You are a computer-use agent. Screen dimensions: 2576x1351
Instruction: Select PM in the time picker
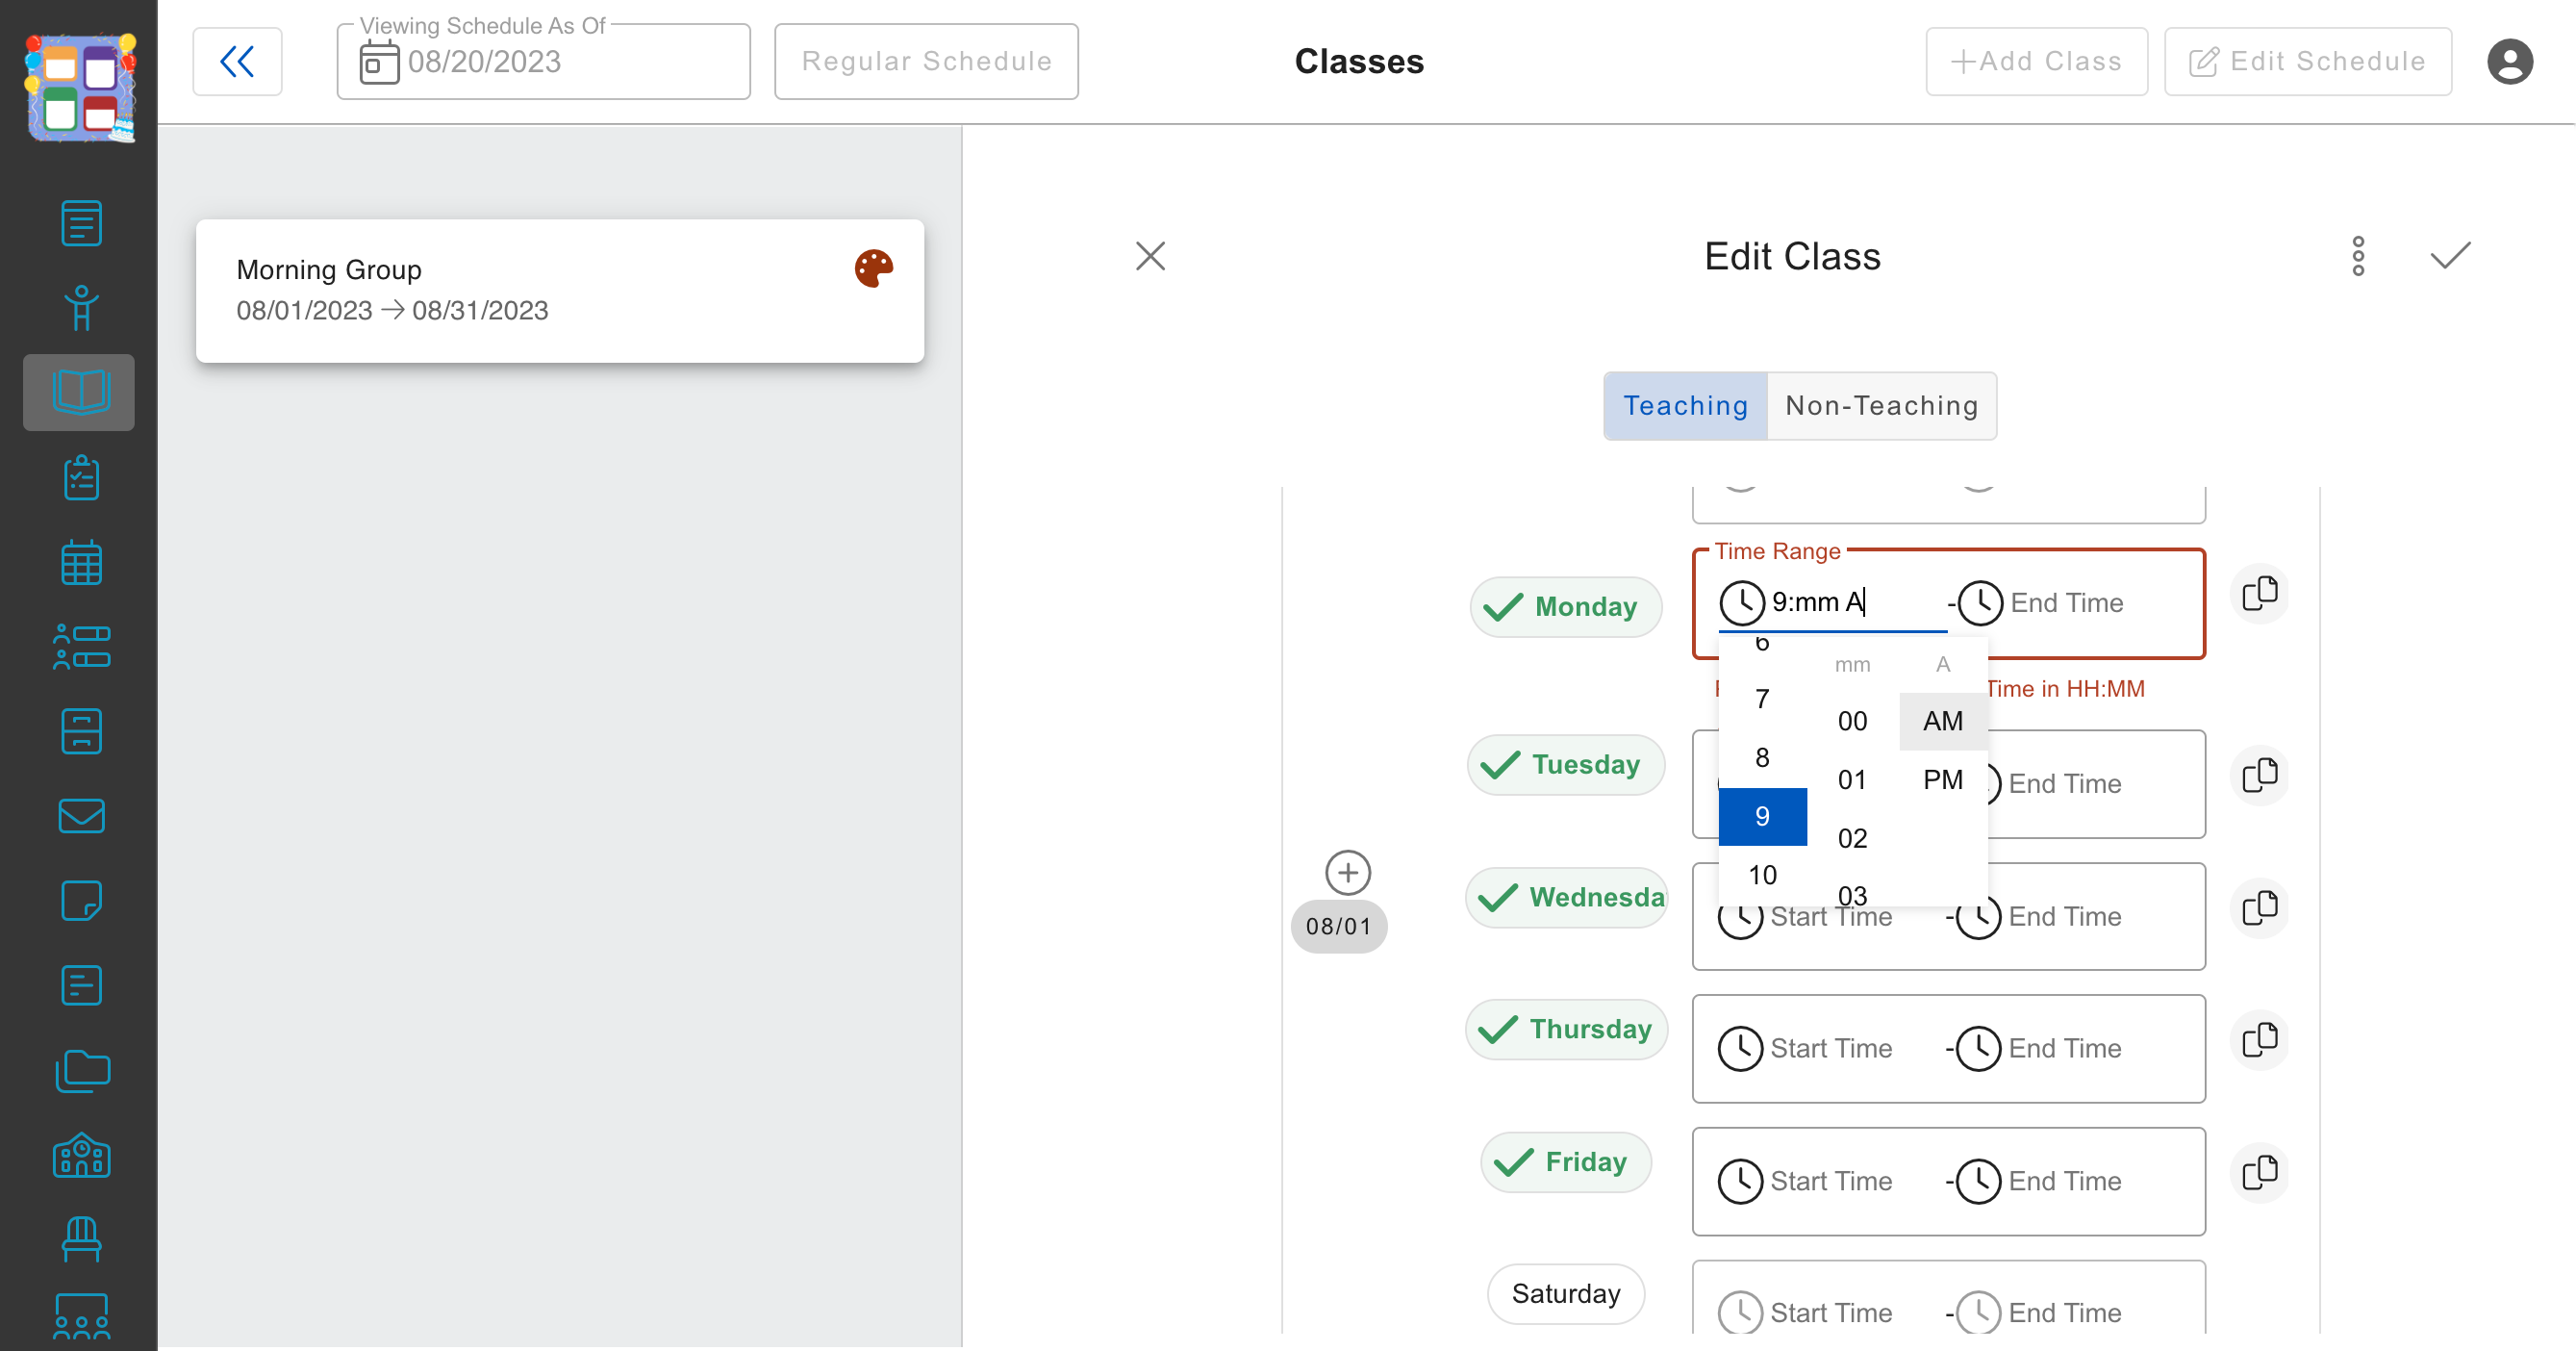pos(1943,780)
